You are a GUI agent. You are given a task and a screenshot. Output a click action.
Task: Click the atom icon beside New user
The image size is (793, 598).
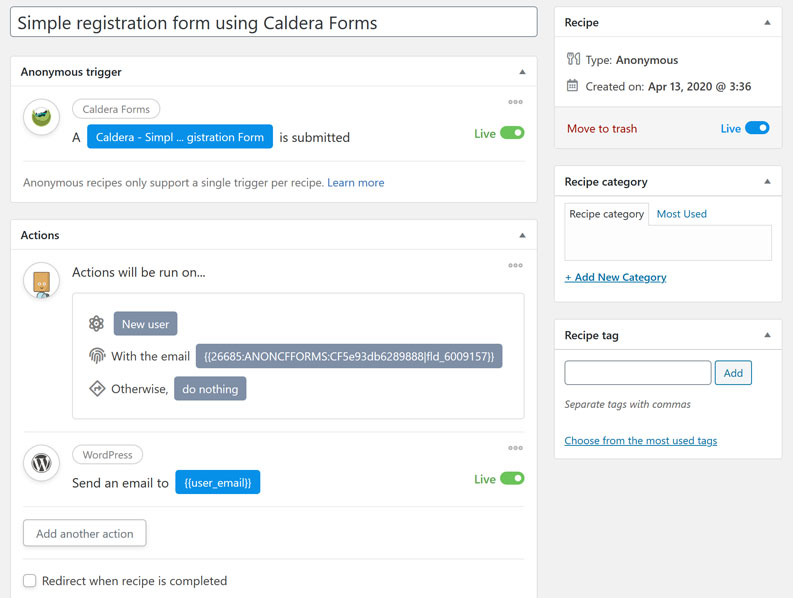(x=96, y=323)
